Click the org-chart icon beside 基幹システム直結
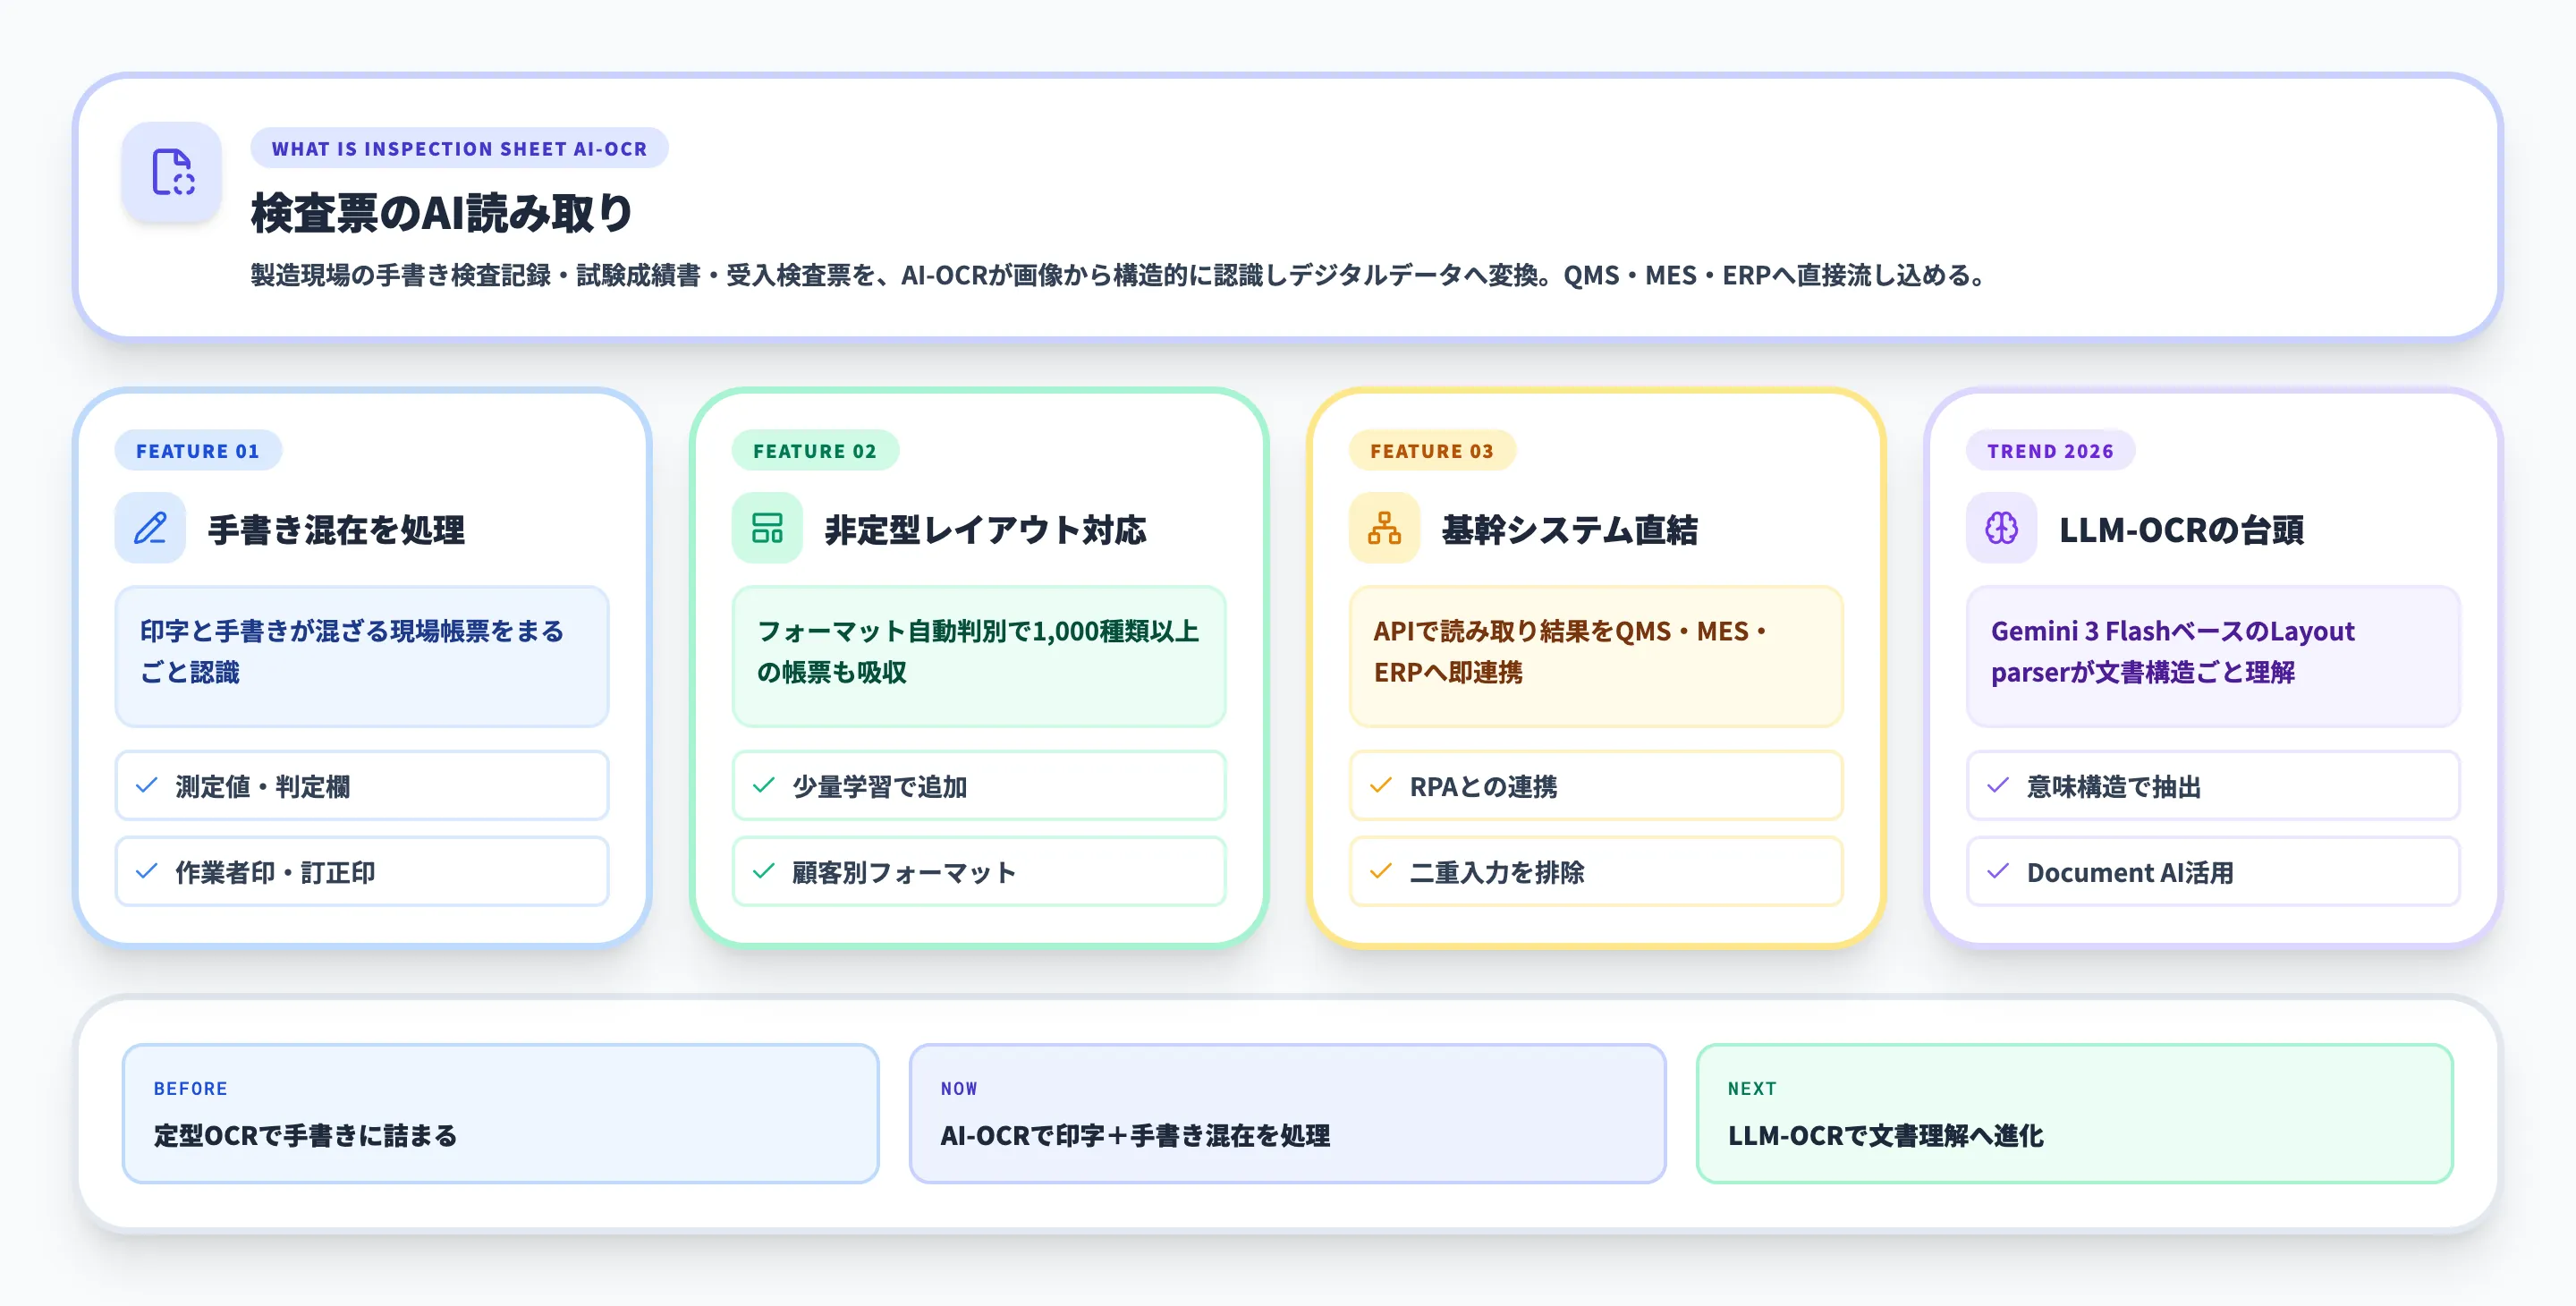 pos(1384,528)
